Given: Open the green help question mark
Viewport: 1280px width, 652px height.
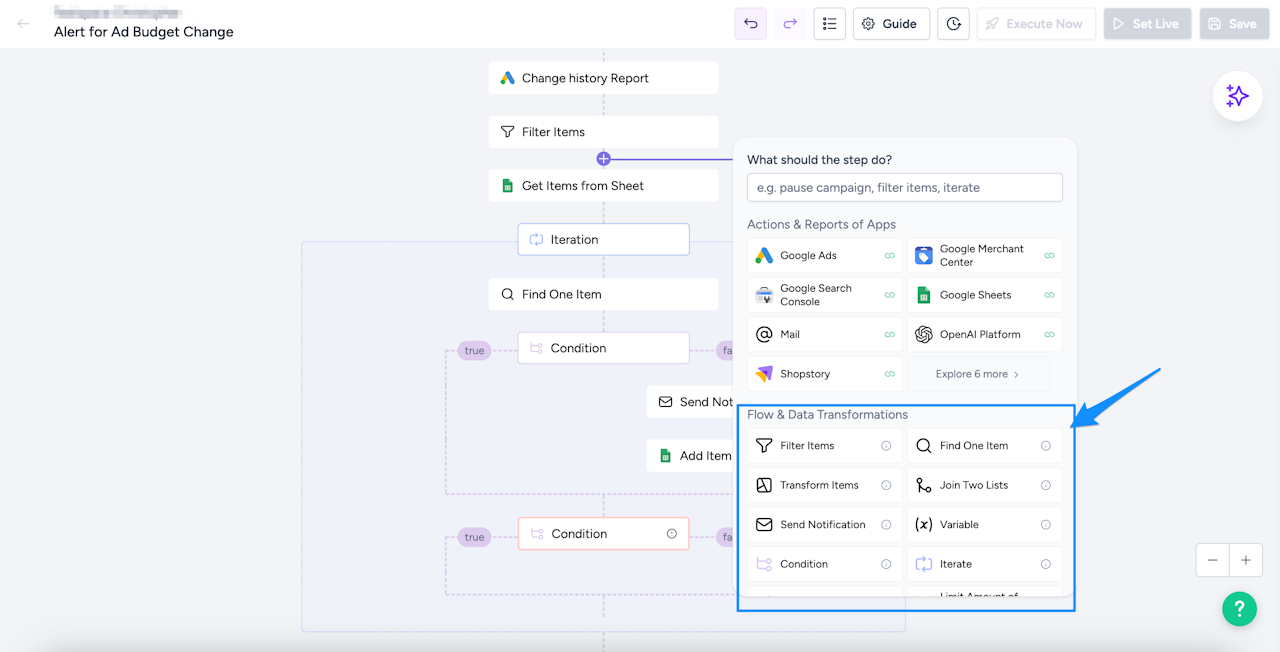Looking at the screenshot, I should click(1239, 608).
